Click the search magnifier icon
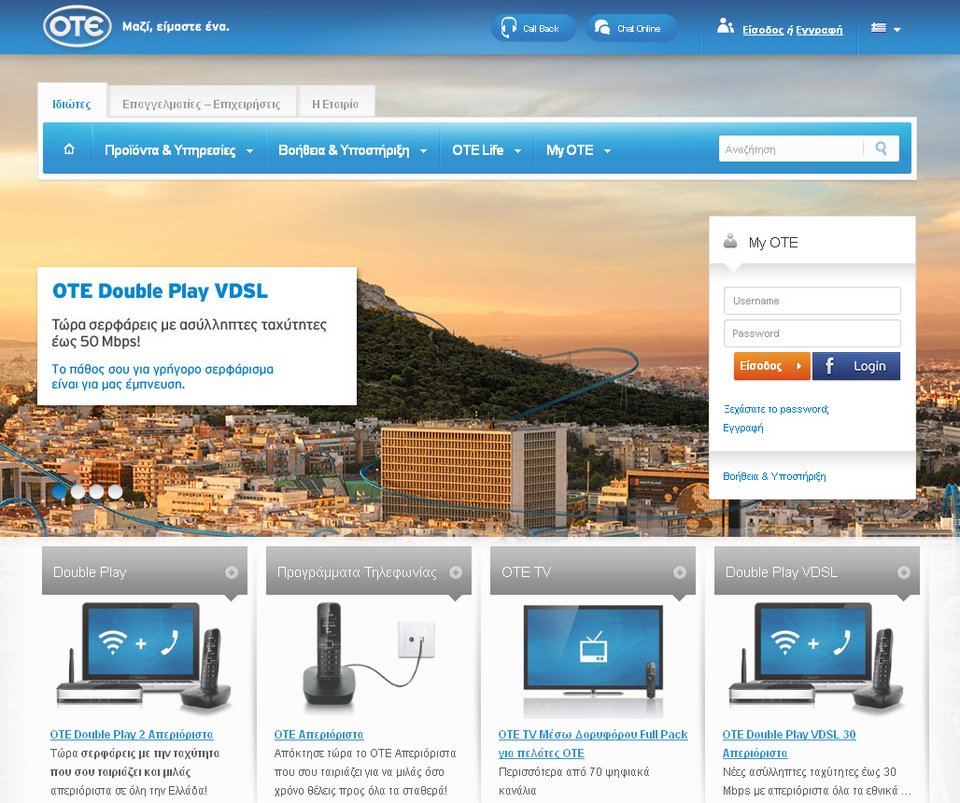 point(881,149)
